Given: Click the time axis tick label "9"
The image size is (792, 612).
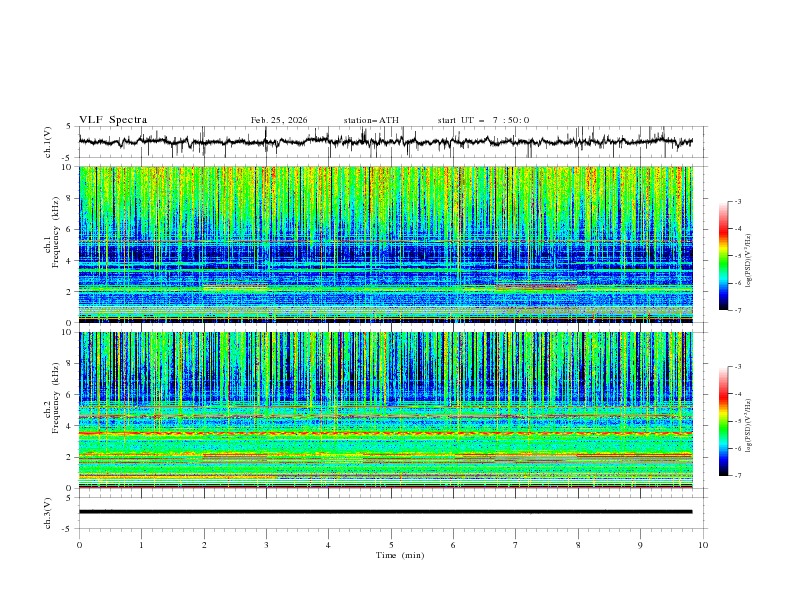Looking at the screenshot, I should click(640, 545).
